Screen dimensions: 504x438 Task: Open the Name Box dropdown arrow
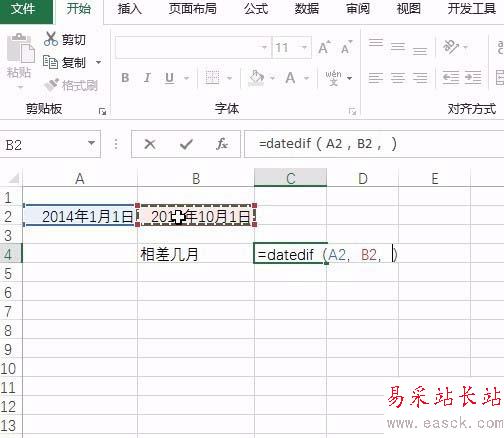91,143
